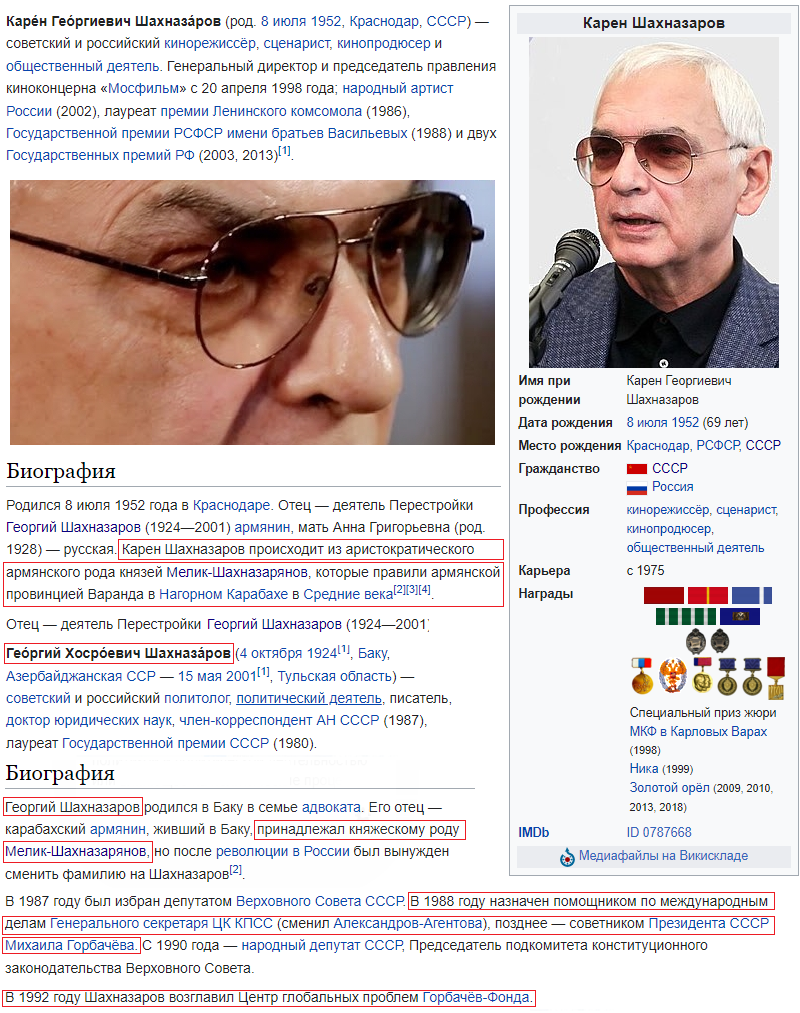The image size is (800, 1013).
Task: Open the МКФ в Карловых Варах link
Action: 698,732
